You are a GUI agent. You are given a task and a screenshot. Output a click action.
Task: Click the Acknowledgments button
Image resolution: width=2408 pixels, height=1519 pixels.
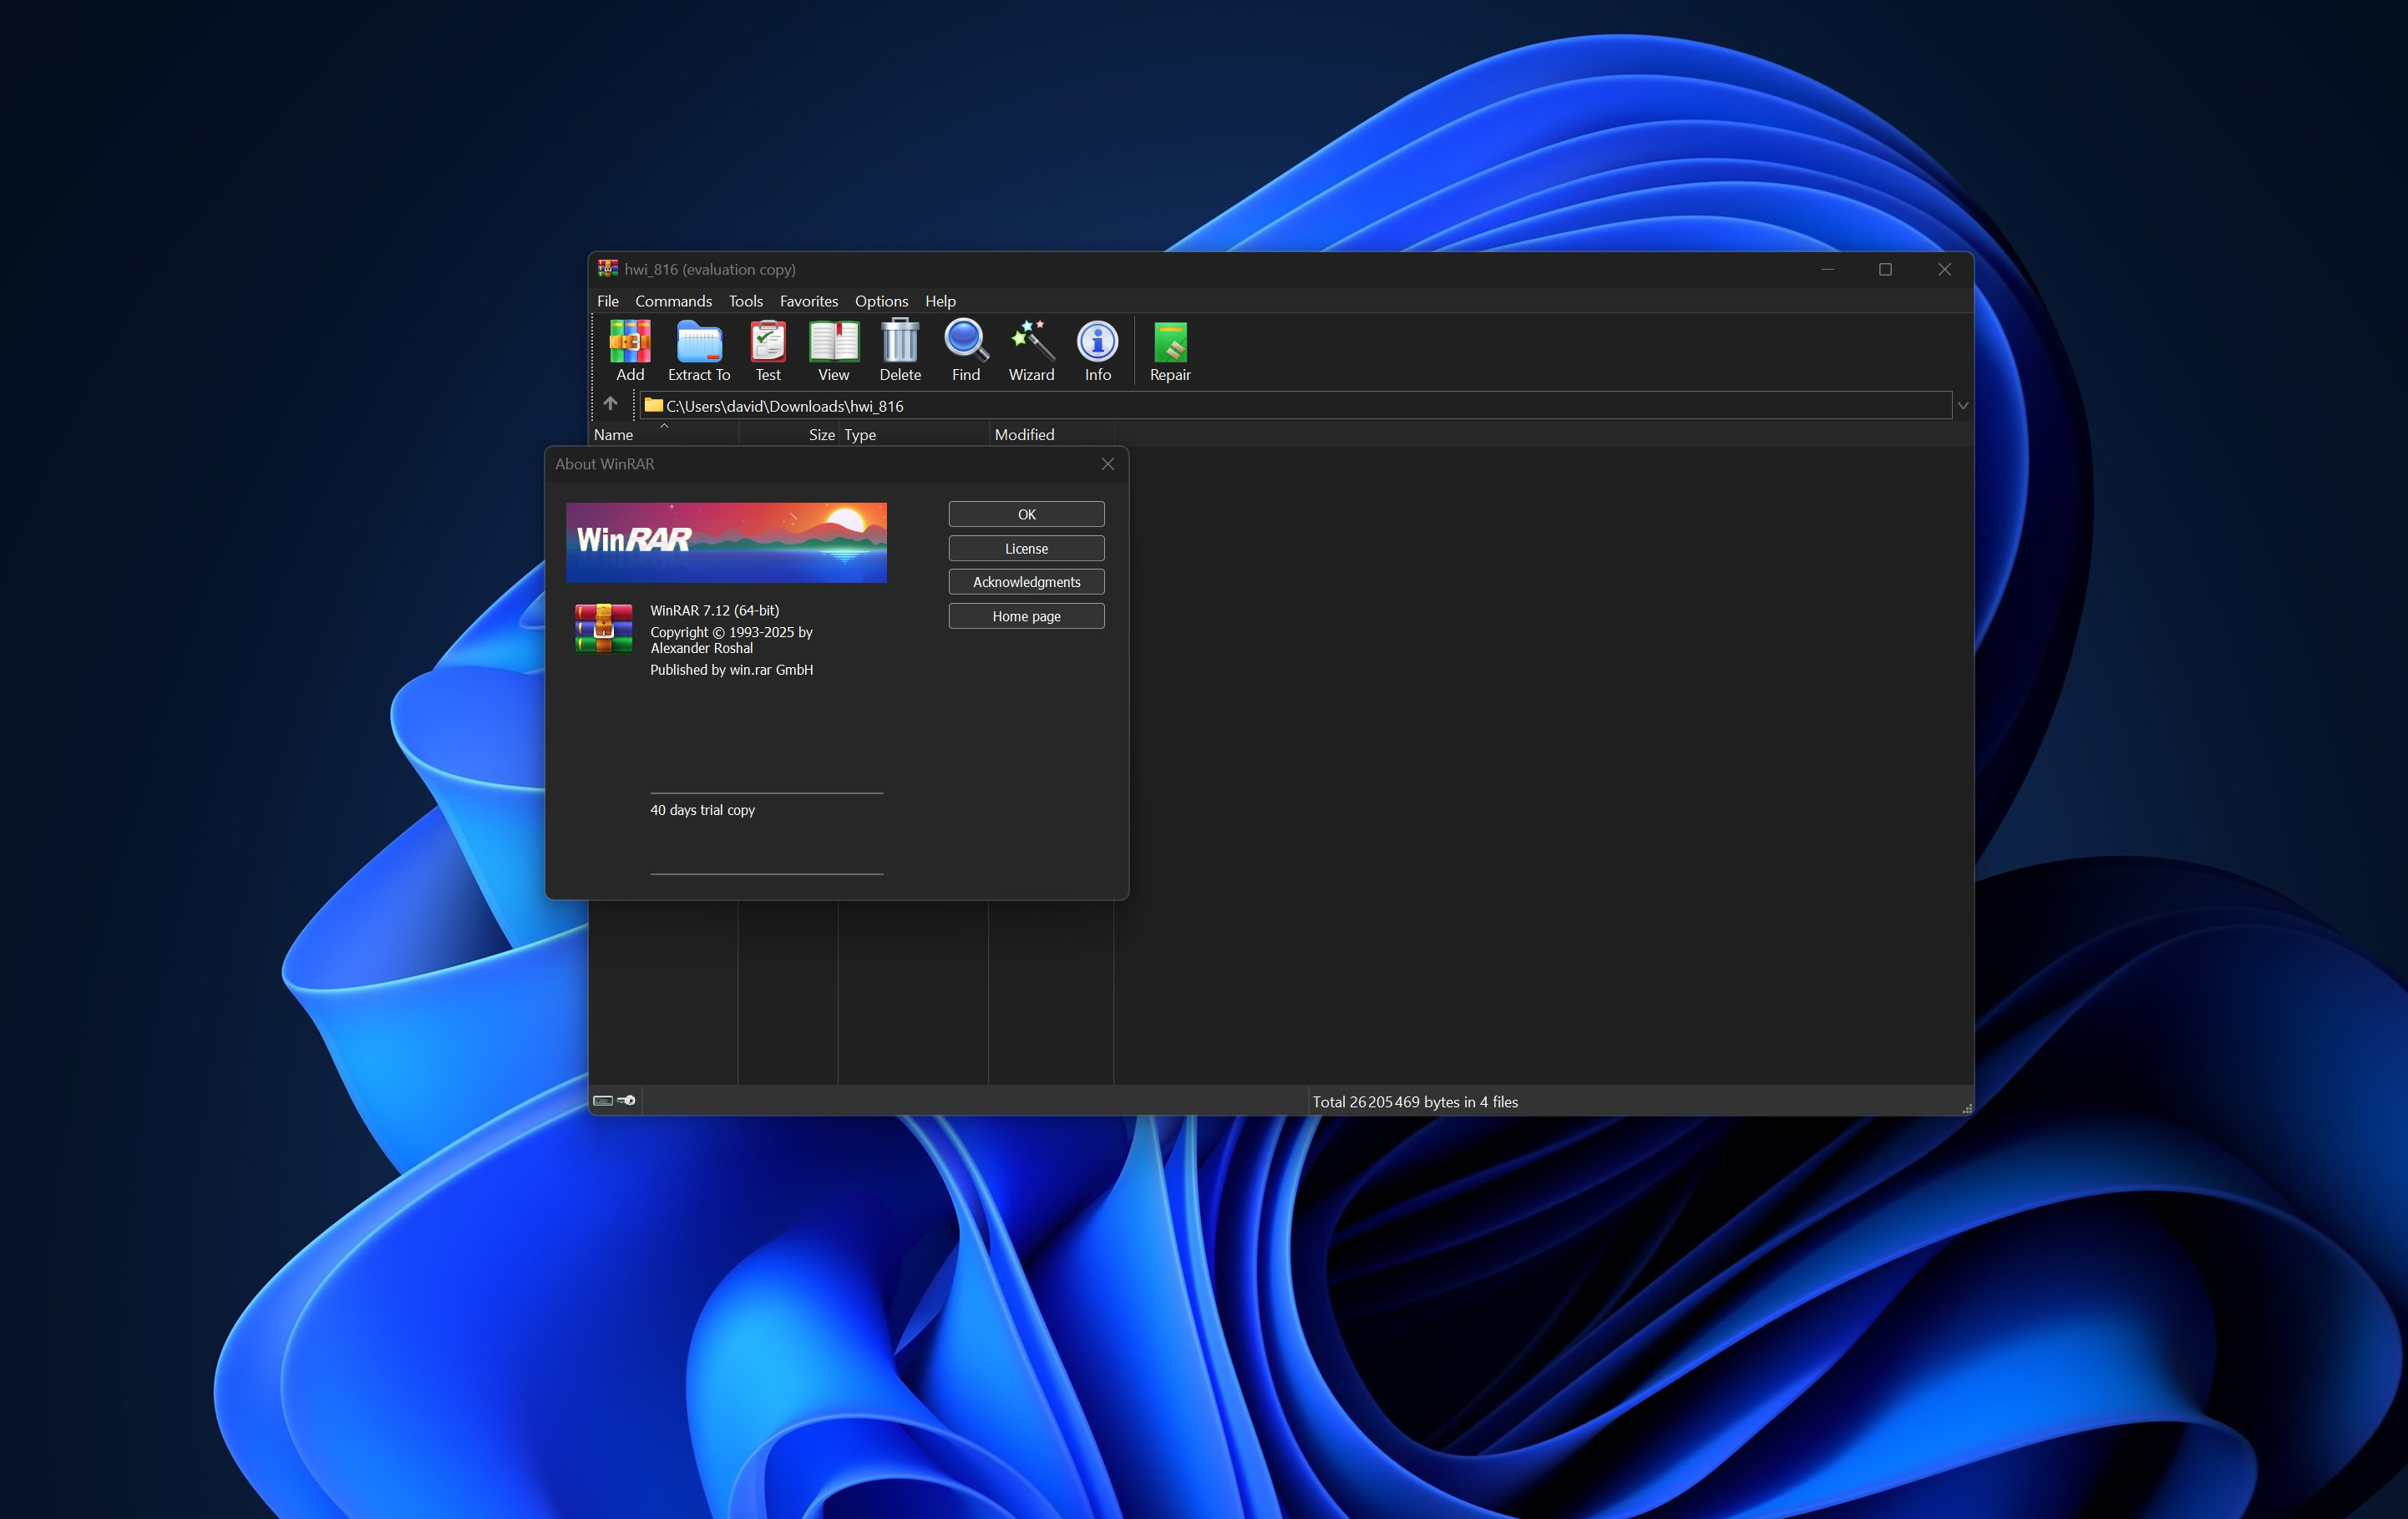point(1025,581)
